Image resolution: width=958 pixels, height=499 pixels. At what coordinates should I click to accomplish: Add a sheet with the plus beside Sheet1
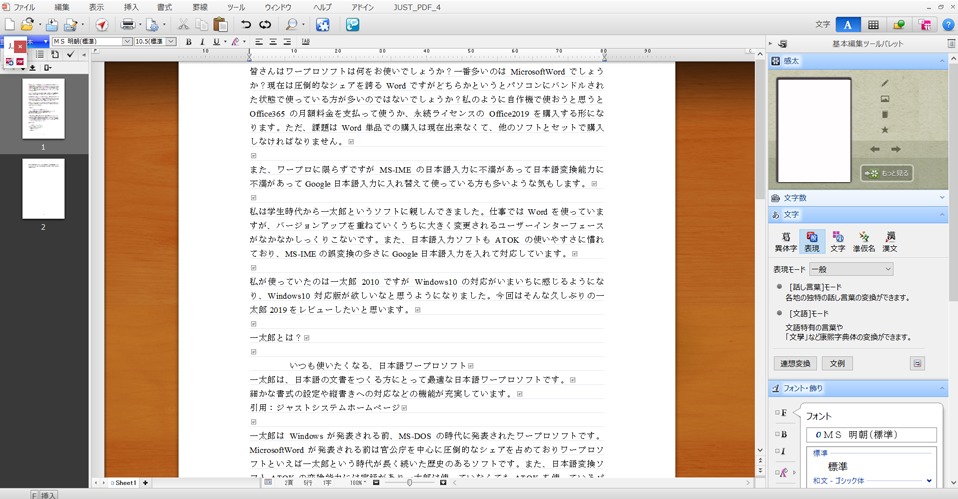pyautogui.click(x=145, y=483)
